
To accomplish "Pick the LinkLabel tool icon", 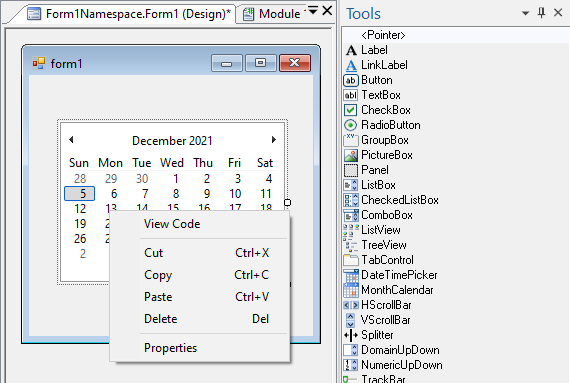I will pyautogui.click(x=351, y=65).
